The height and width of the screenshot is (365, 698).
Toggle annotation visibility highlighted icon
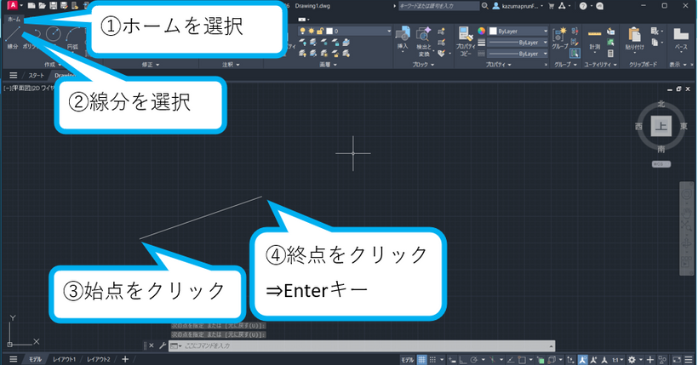[582, 360]
